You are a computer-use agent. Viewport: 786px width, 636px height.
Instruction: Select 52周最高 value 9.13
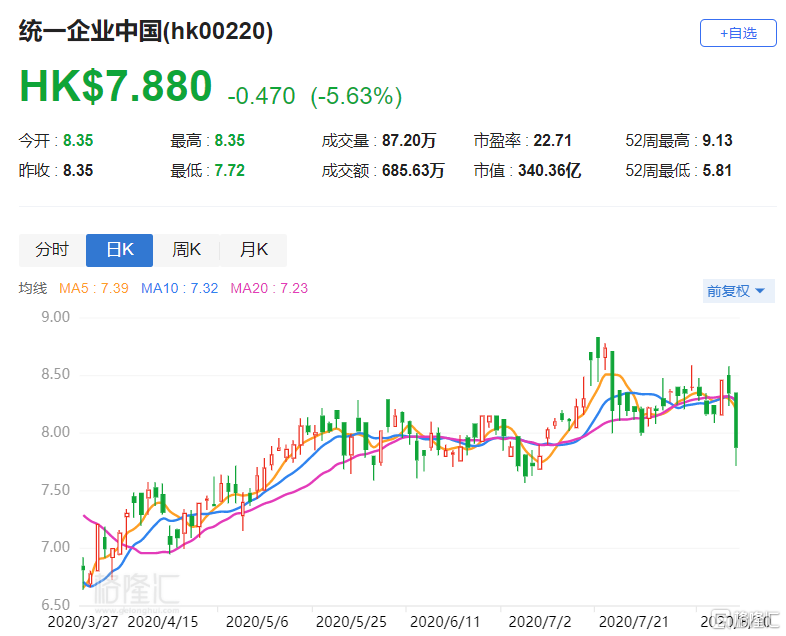pos(717,140)
